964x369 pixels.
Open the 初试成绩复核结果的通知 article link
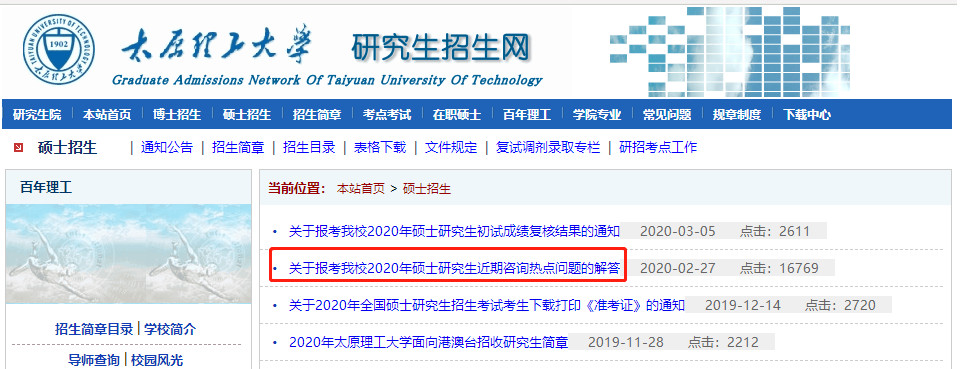coord(454,232)
